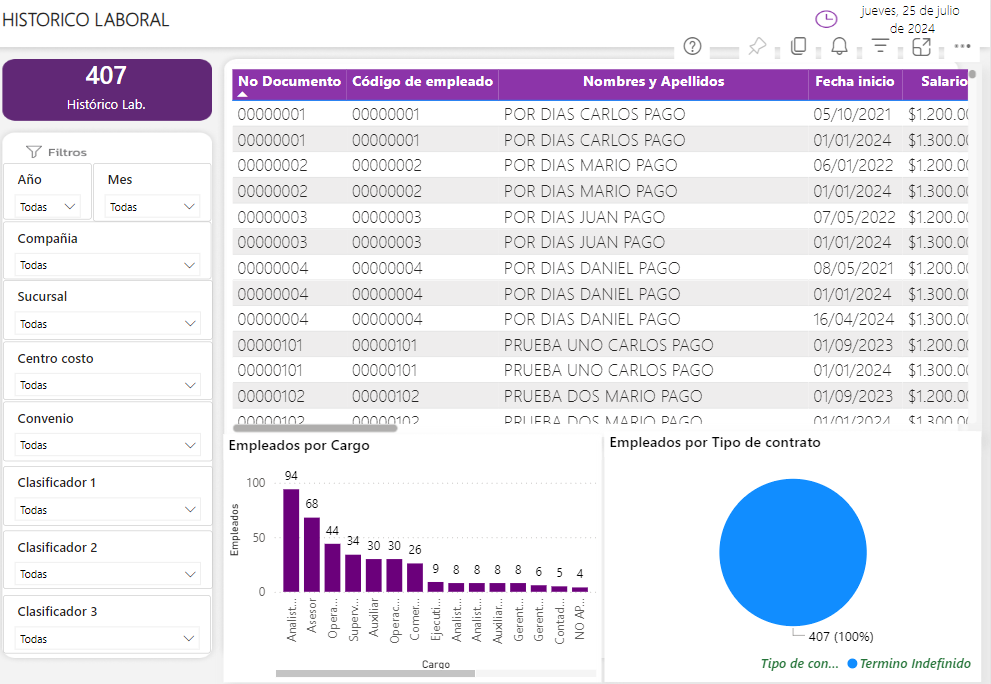Expand the Sucursal dropdown

pyautogui.click(x=107, y=324)
